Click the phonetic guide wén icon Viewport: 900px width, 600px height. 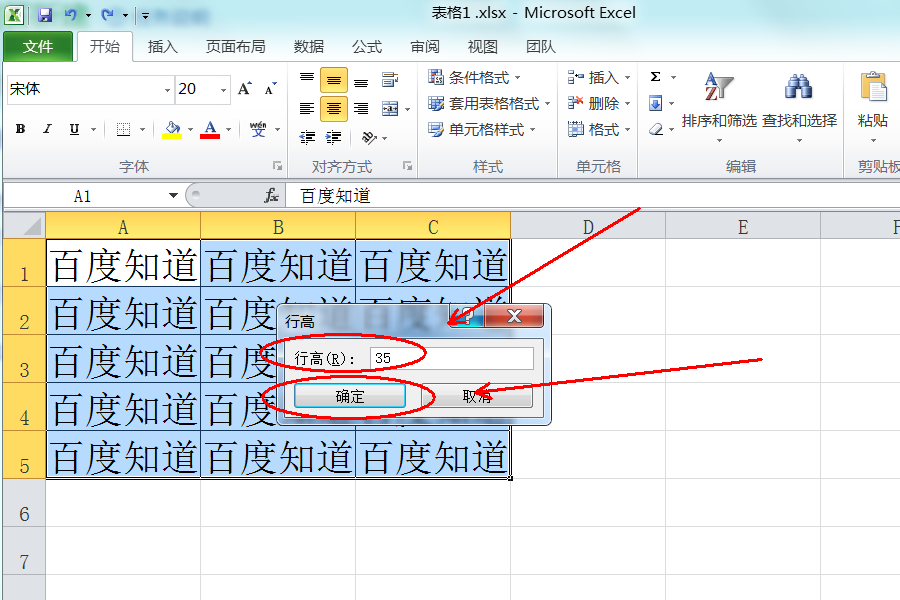point(258,129)
